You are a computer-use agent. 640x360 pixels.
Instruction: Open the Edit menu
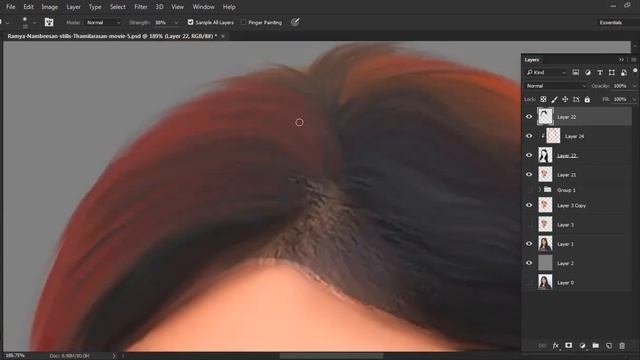[x=28, y=7]
